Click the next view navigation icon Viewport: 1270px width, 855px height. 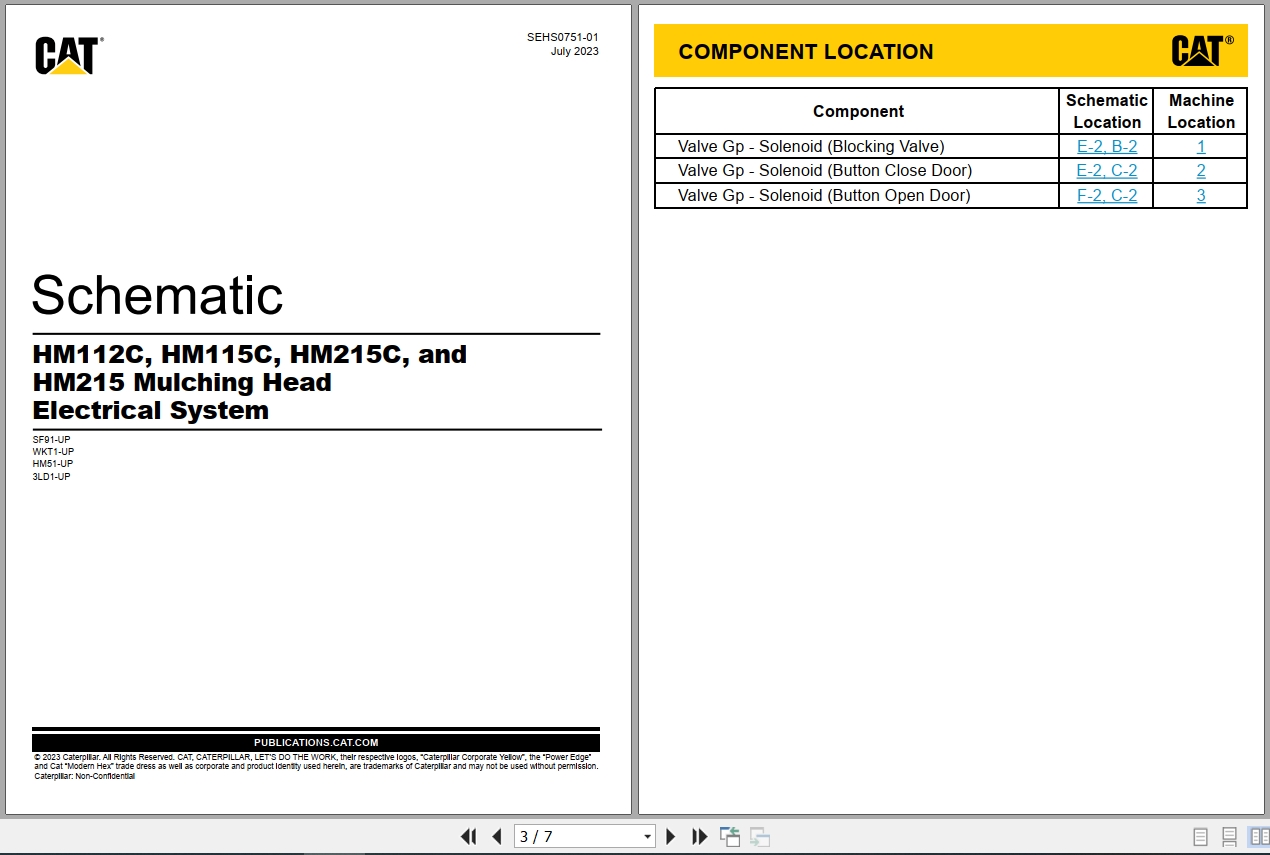coord(760,836)
